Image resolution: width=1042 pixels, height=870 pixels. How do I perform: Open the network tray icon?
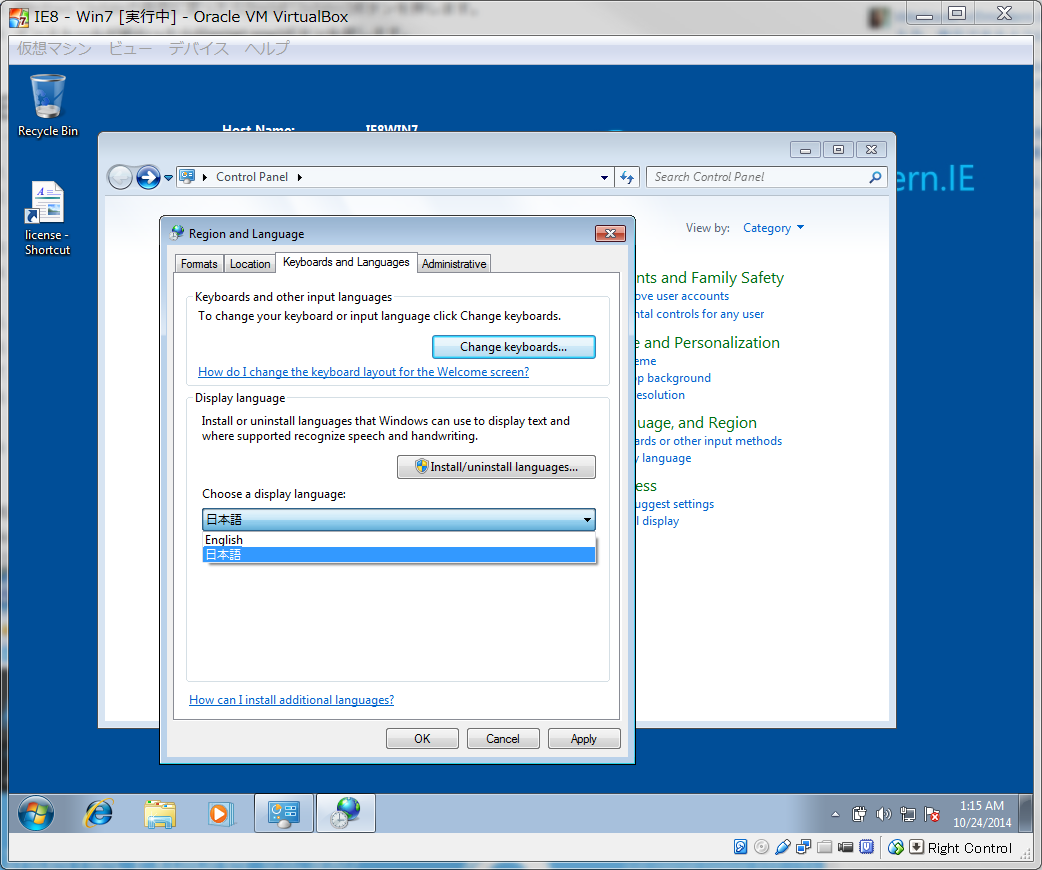(x=908, y=814)
